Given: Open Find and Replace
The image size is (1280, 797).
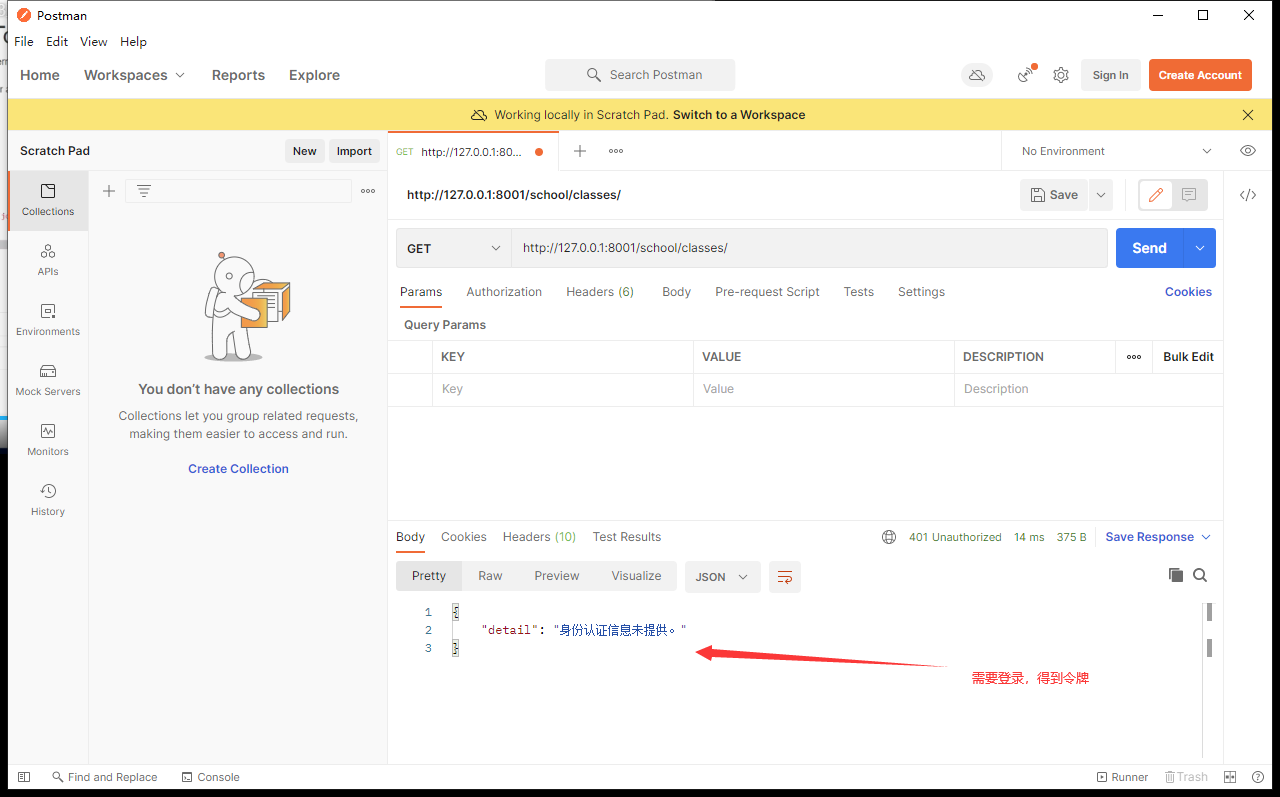Looking at the screenshot, I should (x=105, y=777).
